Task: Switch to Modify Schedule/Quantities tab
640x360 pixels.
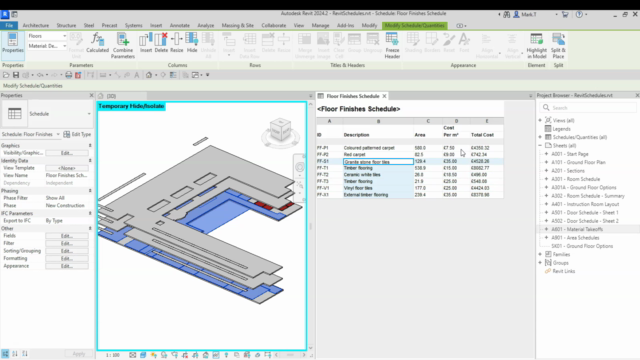Action: click(415, 25)
